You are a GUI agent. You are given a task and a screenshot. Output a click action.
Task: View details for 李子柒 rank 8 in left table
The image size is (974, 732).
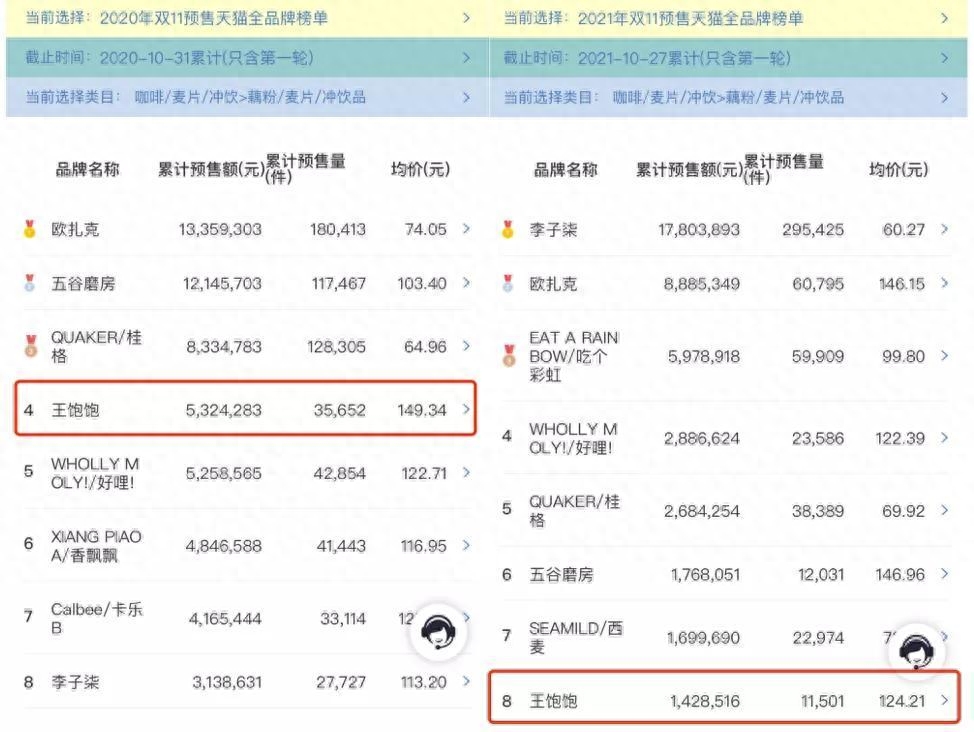466,681
